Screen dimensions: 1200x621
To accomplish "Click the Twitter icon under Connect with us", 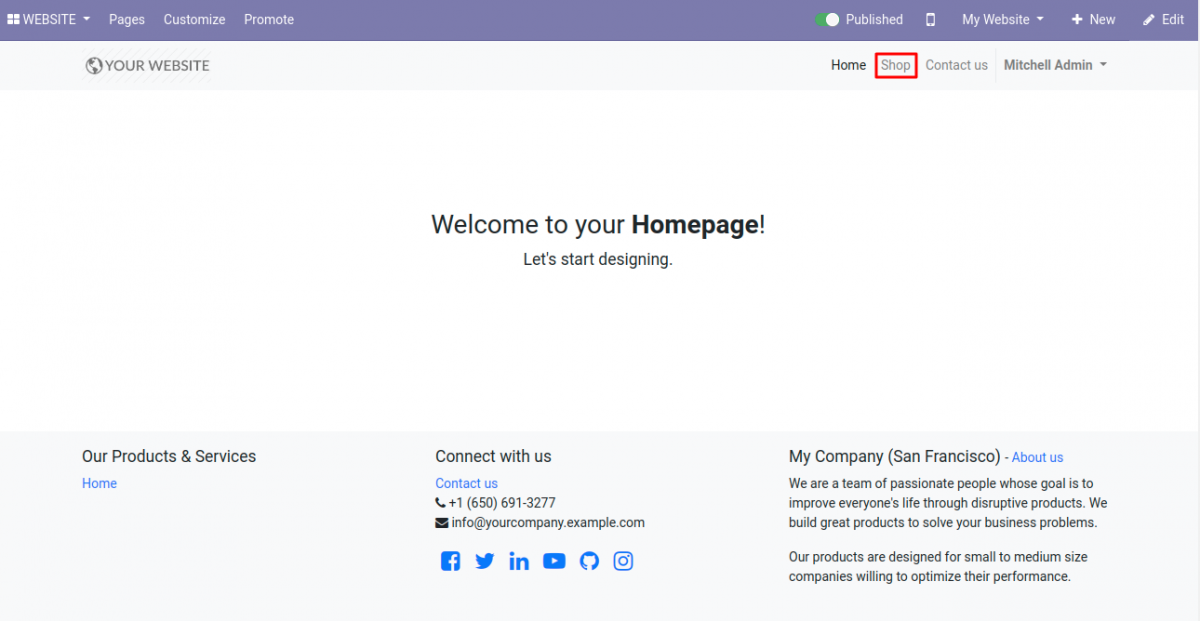I will 484,561.
